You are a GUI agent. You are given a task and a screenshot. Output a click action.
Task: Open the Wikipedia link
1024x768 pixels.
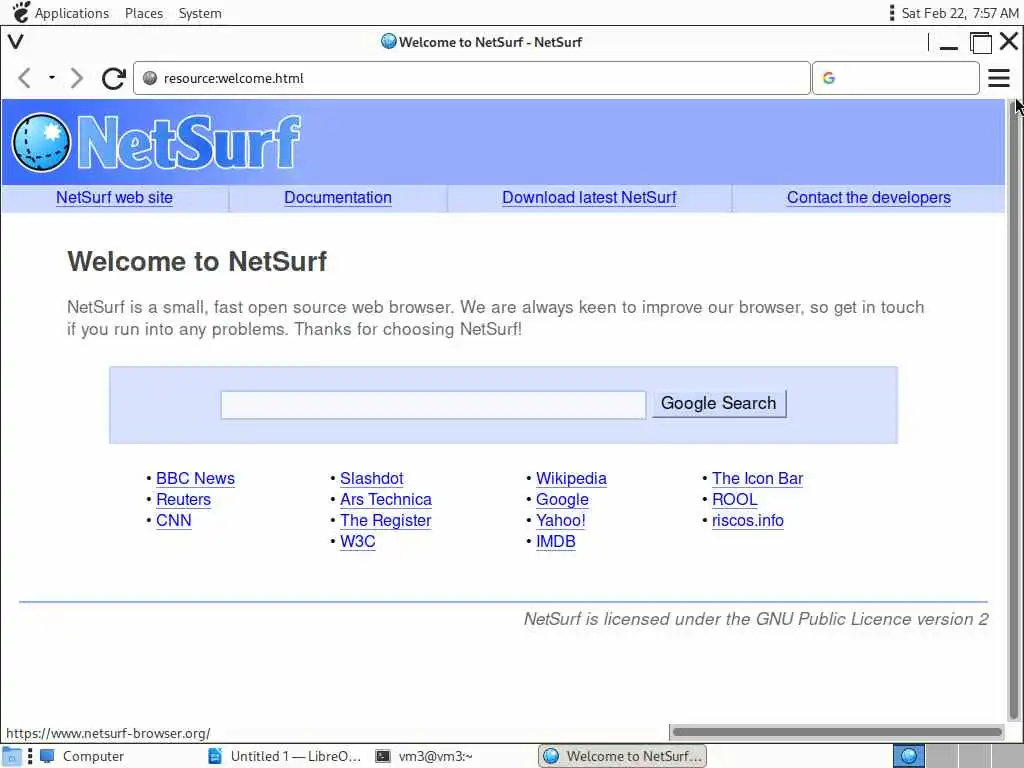[x=571, y=478]
